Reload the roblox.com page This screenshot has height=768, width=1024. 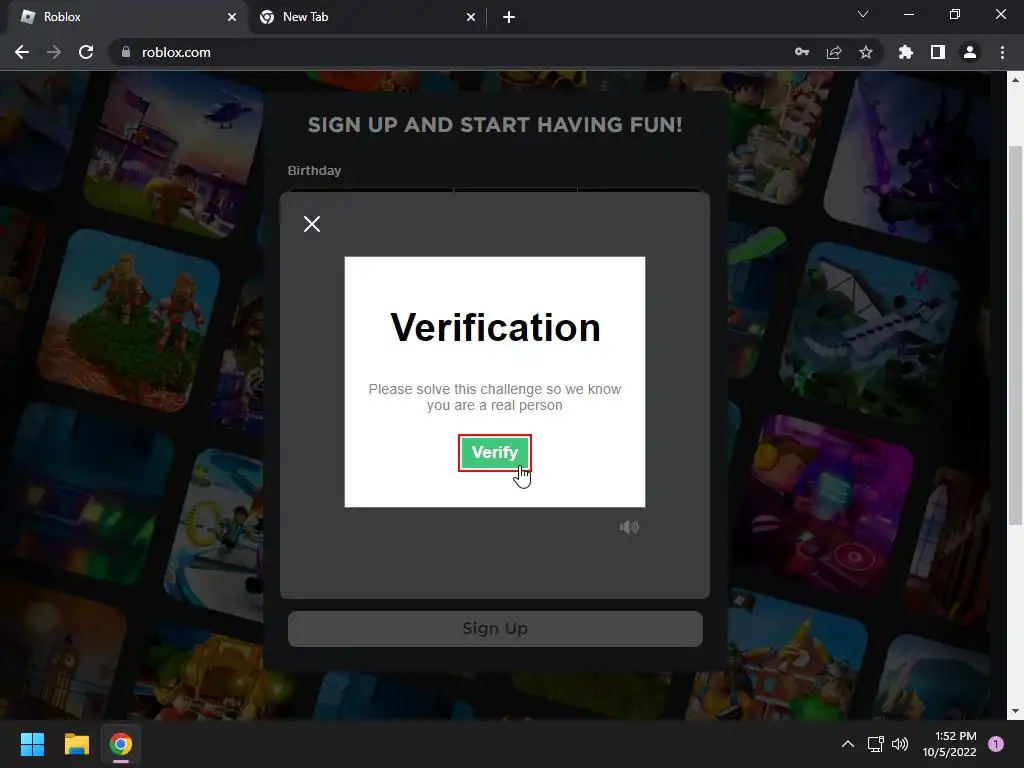pyautogui.click(x=86, y=52)
